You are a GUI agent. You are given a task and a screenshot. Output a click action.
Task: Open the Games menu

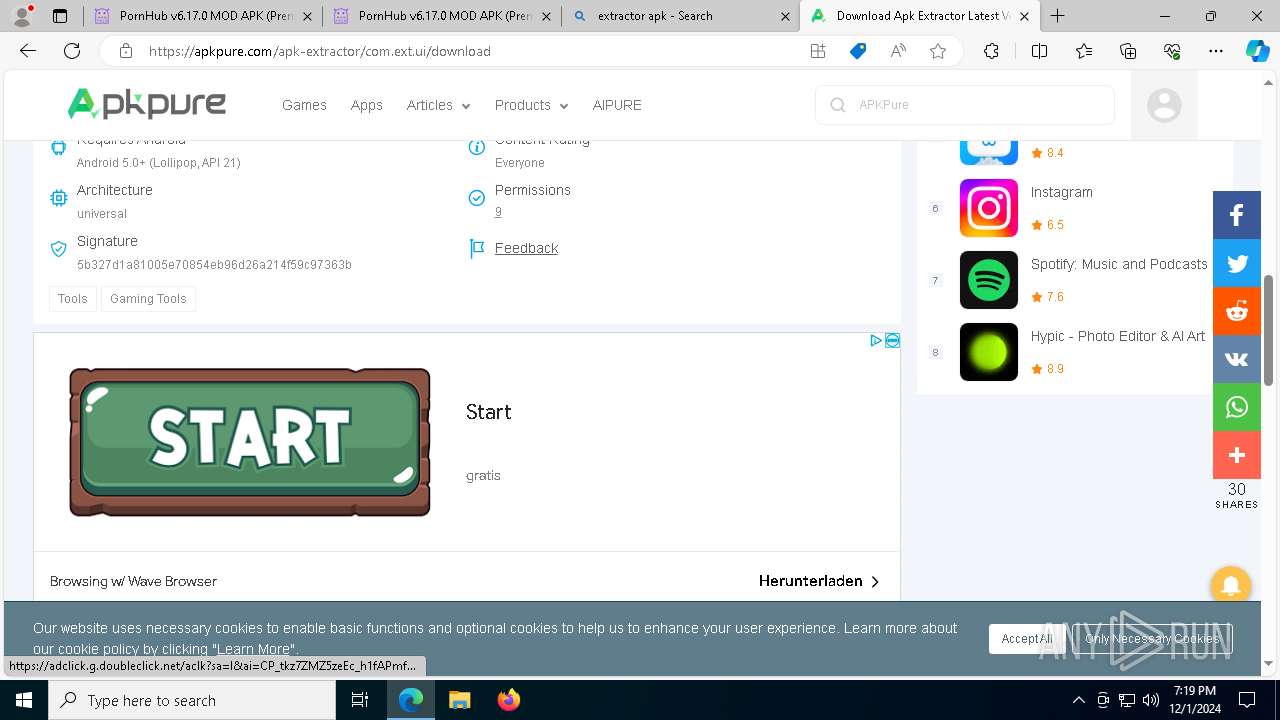coord(304,105)
